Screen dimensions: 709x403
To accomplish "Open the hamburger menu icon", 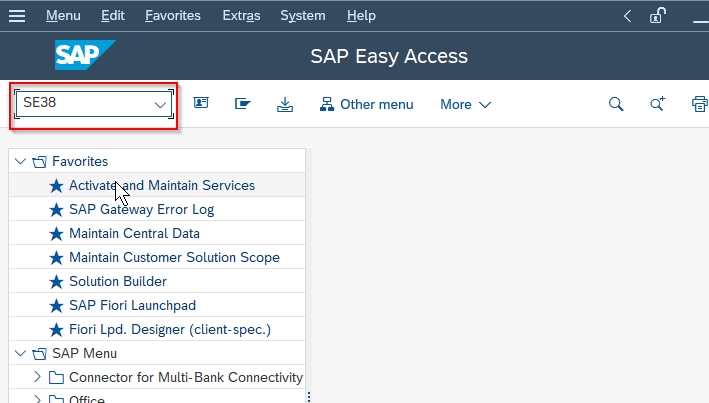I will [17, 16].
